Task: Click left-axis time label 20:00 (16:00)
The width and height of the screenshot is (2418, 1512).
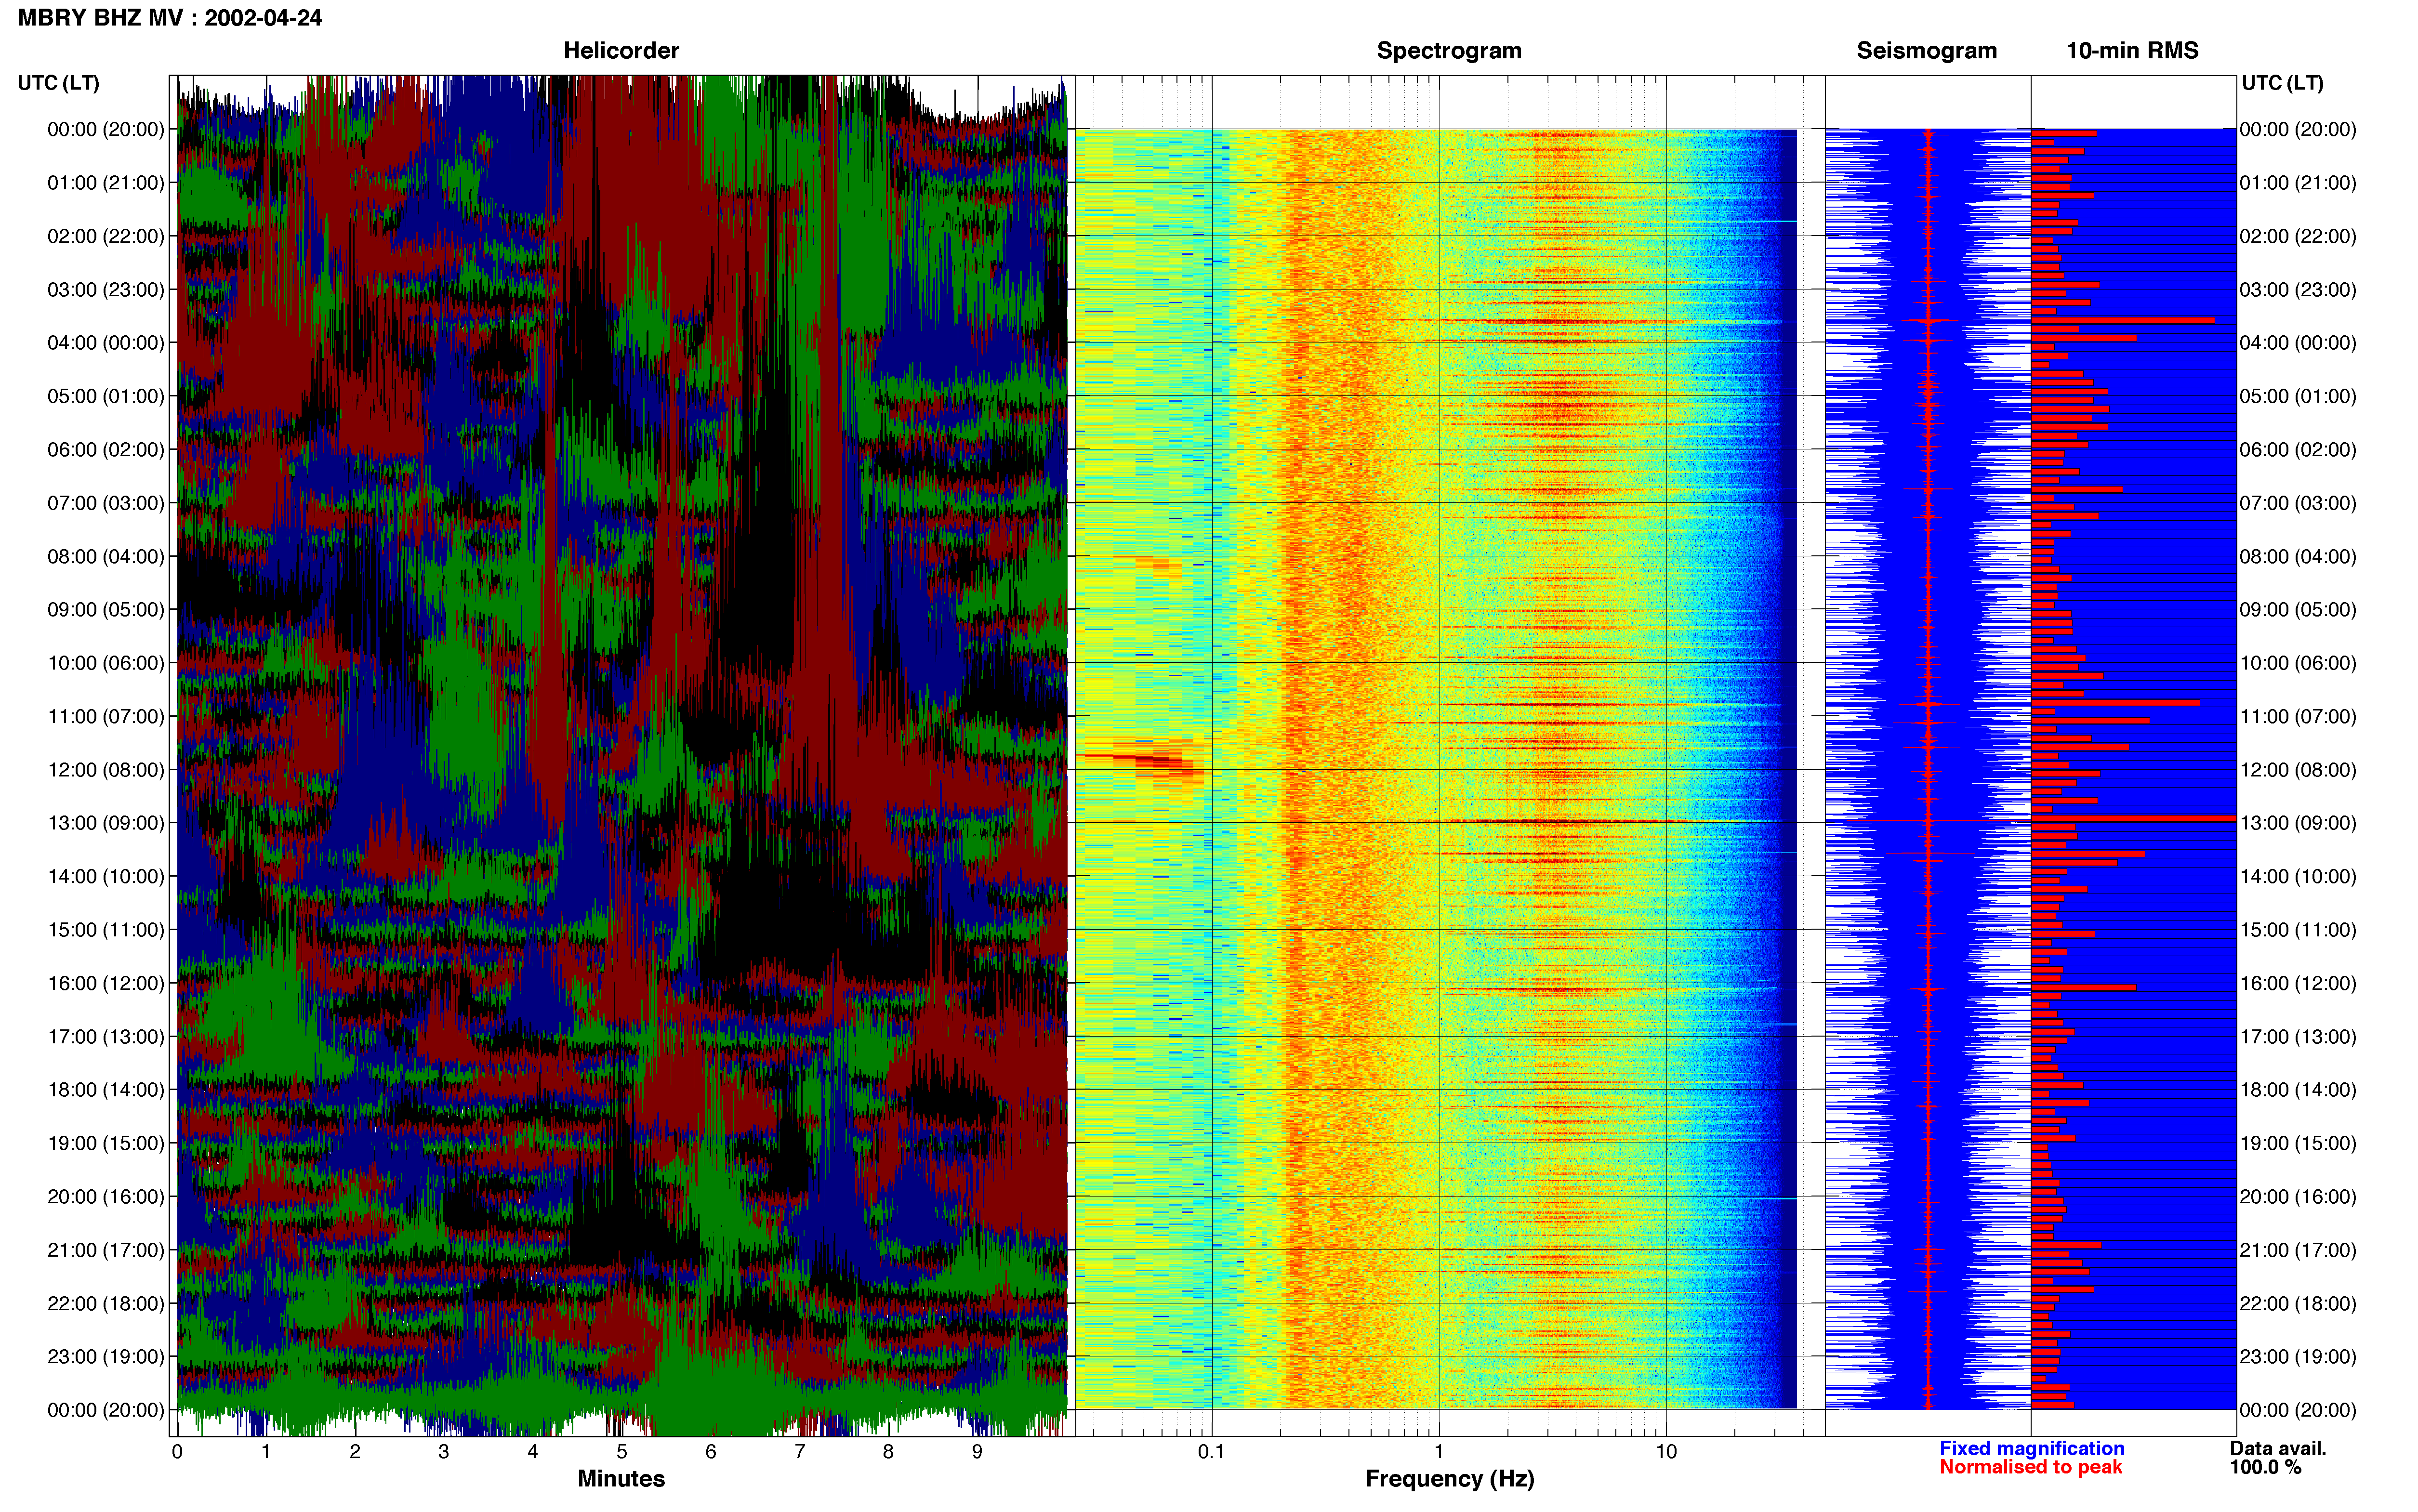Action: tap(106, 1197)
